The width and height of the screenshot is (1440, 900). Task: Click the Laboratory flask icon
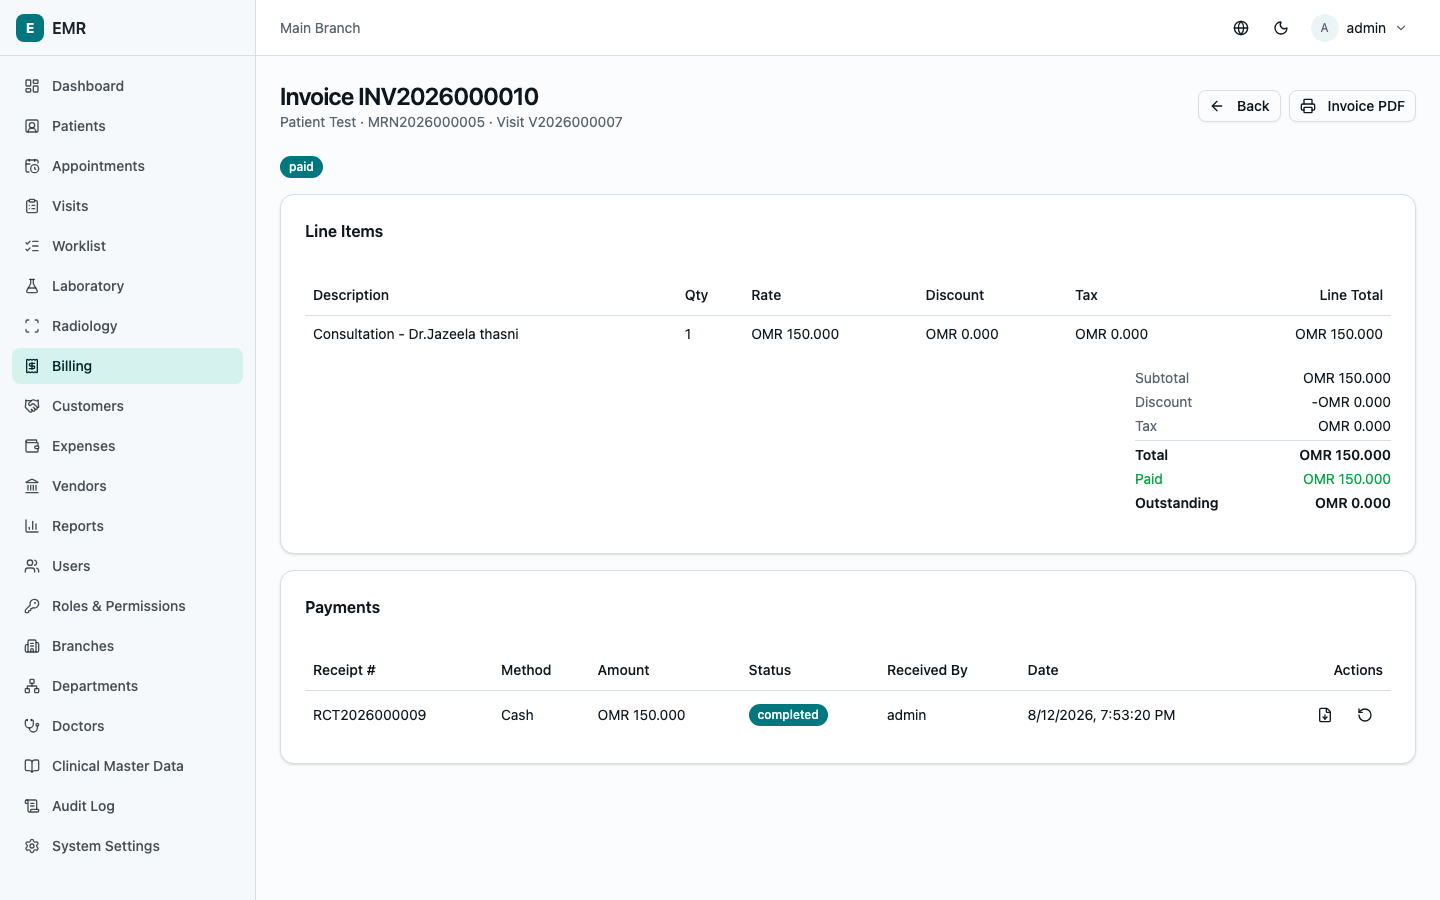pos(32,286)
